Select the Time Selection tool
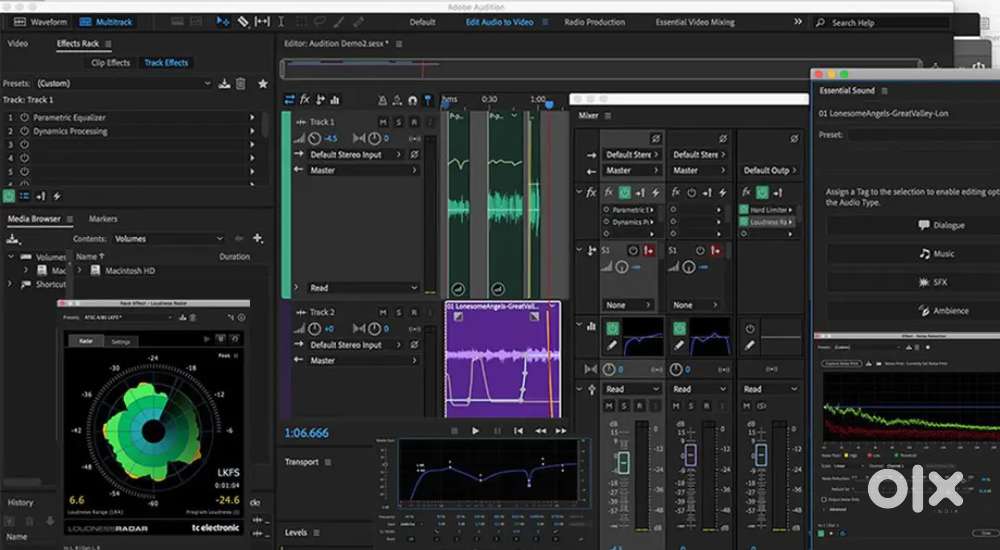Image resolution: width=1000 pixels, height=550 pixels. click(x=281, y=22)
